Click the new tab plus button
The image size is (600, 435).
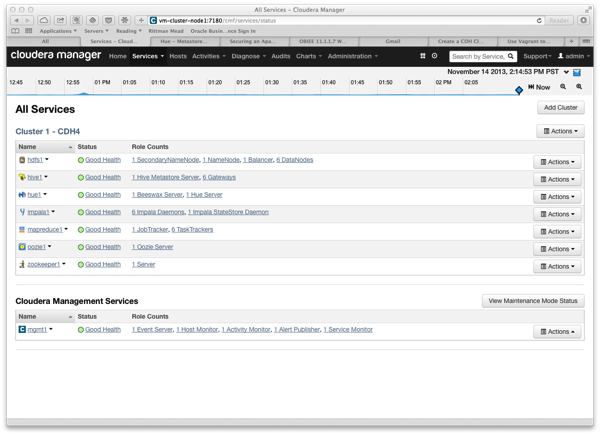point(571,41)
